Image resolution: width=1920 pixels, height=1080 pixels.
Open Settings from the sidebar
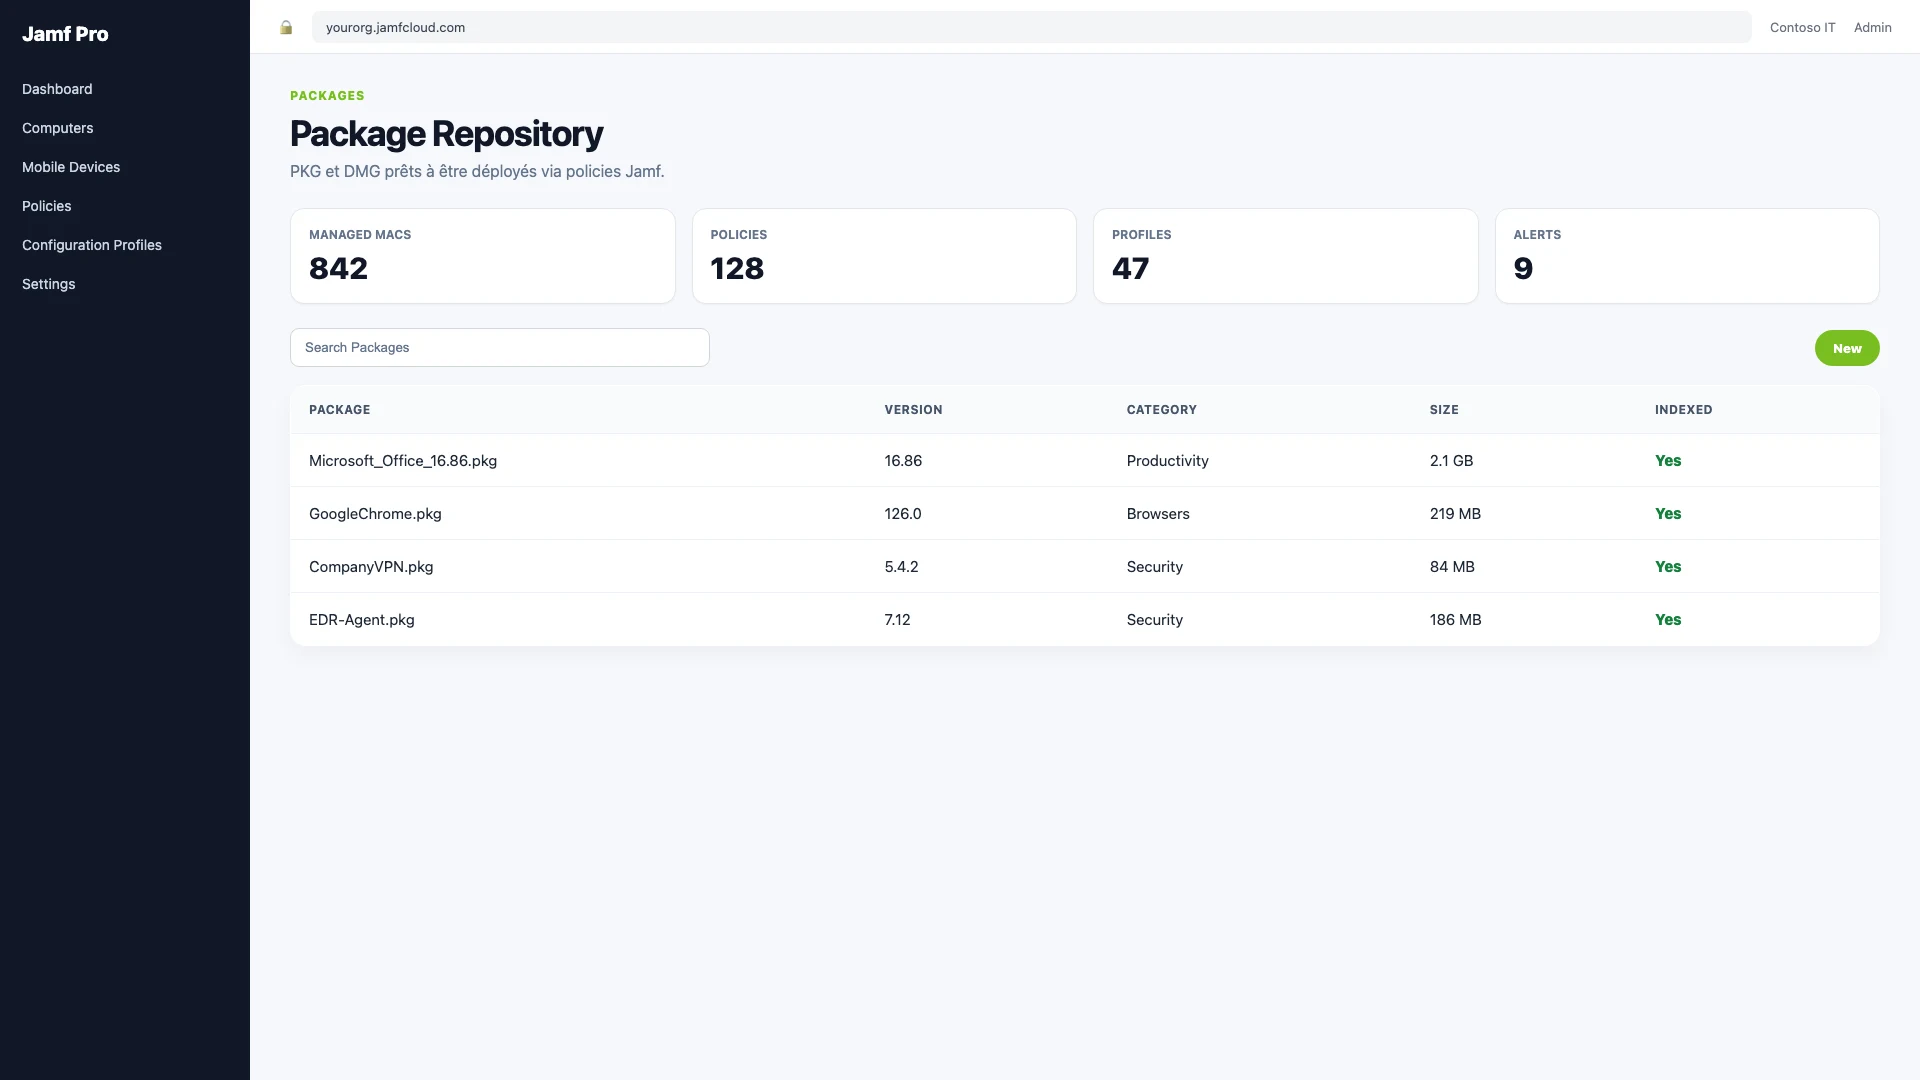(x=49, y=284)
